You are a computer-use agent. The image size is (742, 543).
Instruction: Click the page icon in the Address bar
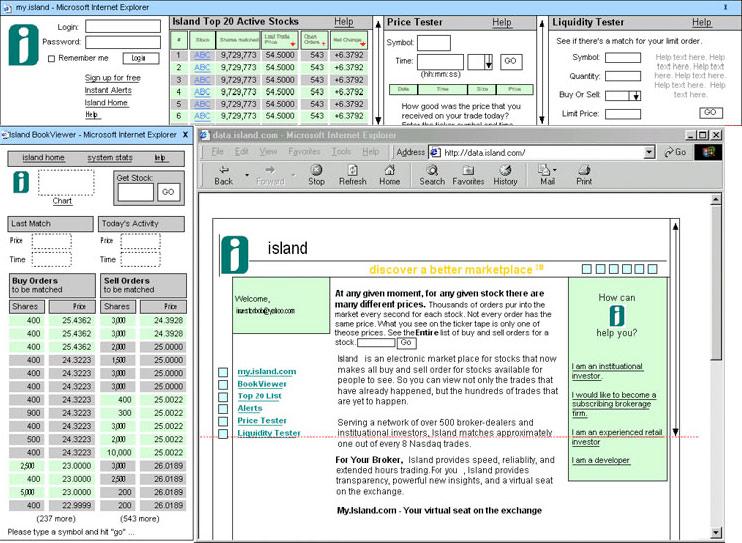(435, 152)
